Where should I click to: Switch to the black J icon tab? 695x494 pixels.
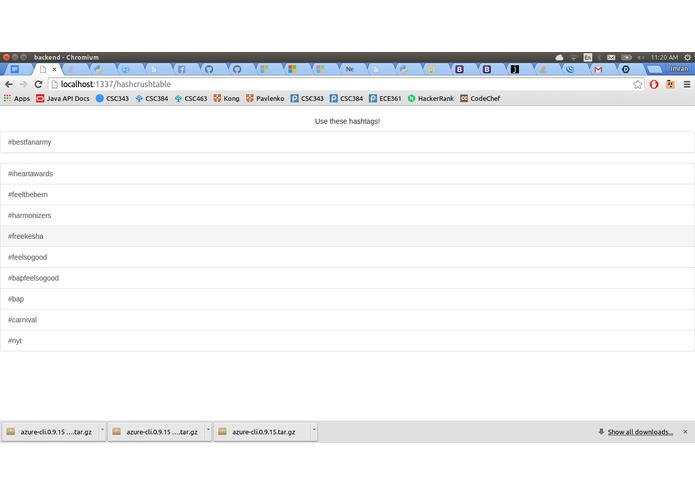coord(515,70)
